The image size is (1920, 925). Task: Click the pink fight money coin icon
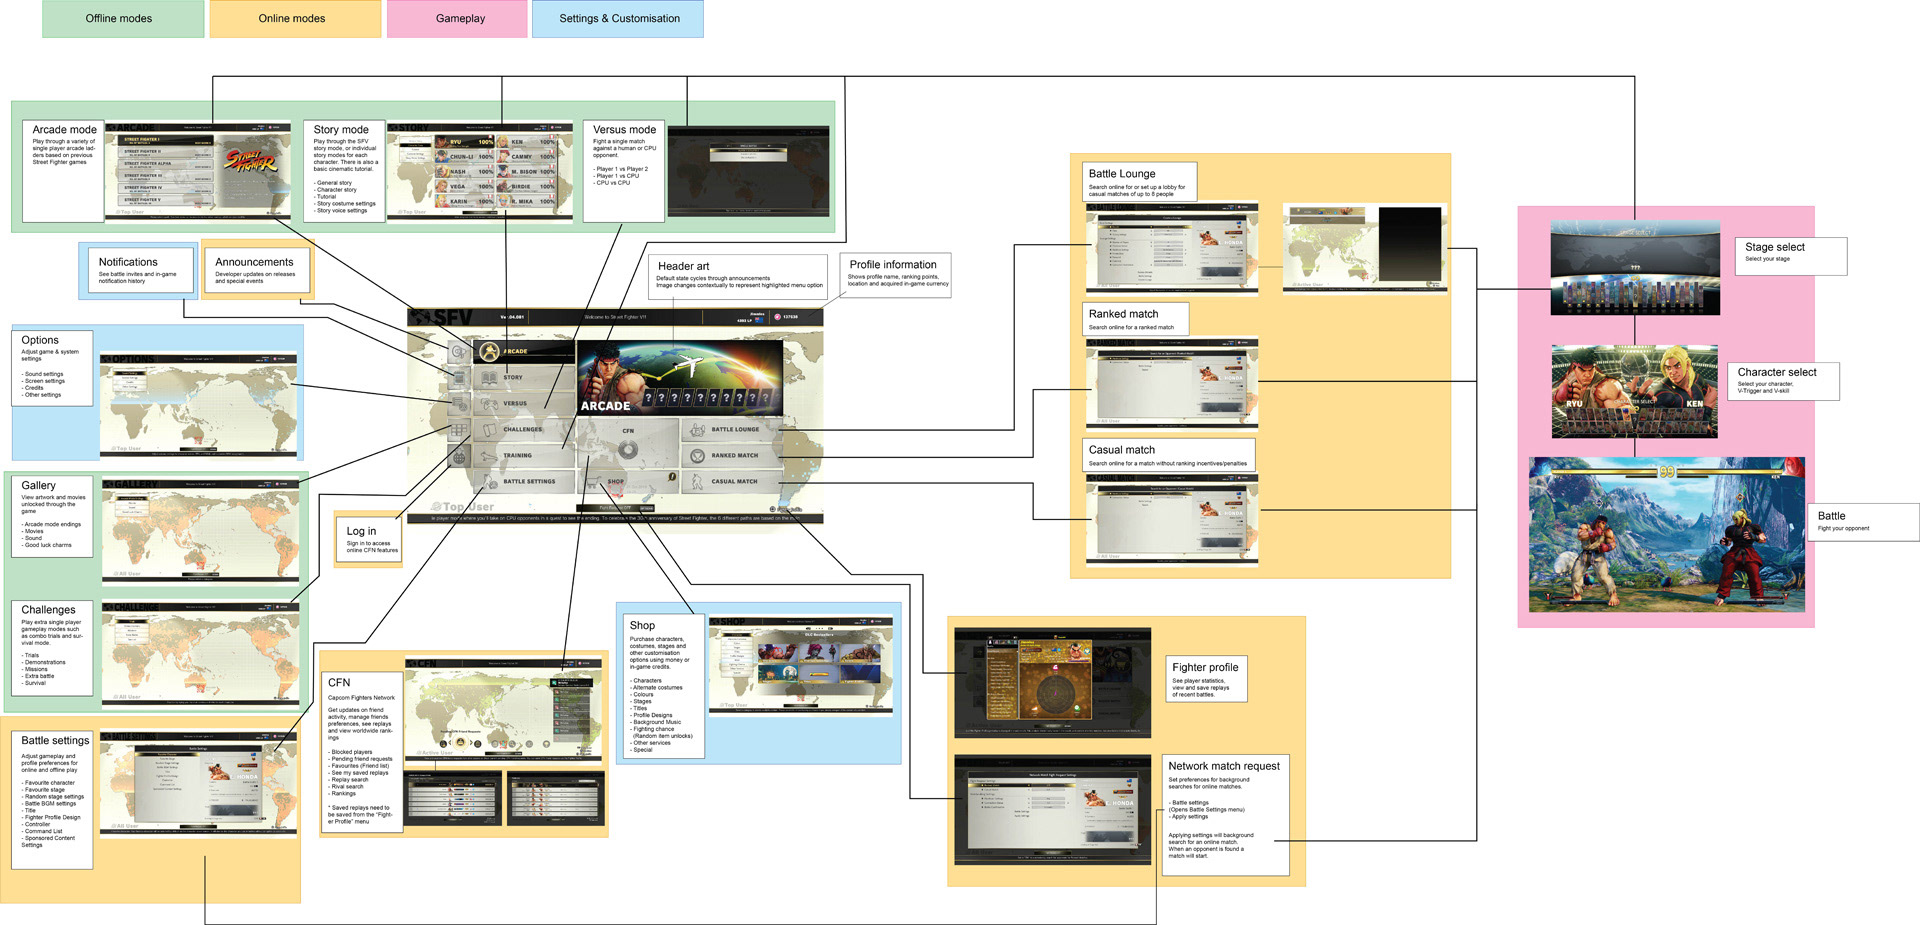[777, 317]
